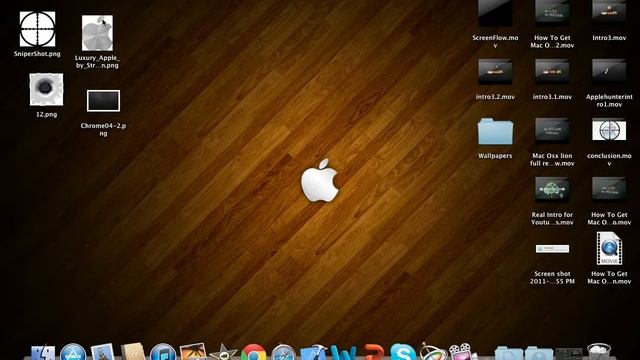Select the conclusion.mov file

609,131
